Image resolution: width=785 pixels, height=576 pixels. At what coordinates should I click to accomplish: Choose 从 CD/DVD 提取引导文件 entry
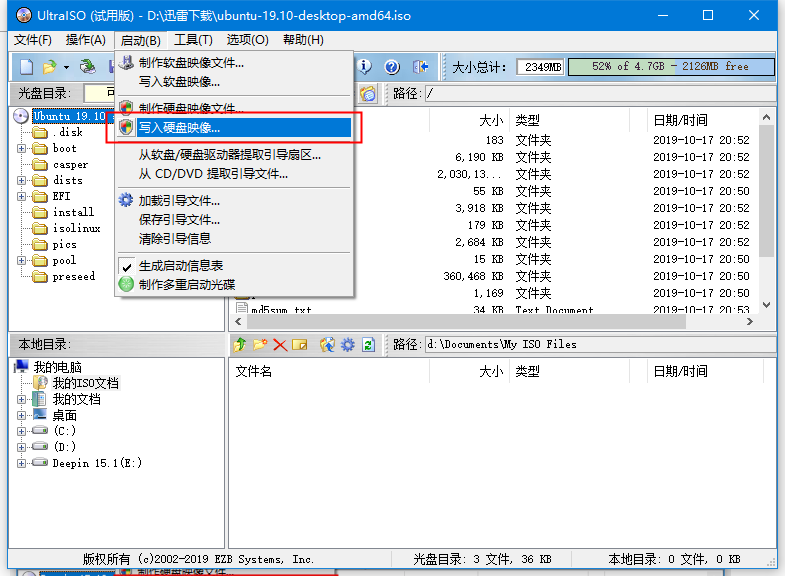pos(234,174)
